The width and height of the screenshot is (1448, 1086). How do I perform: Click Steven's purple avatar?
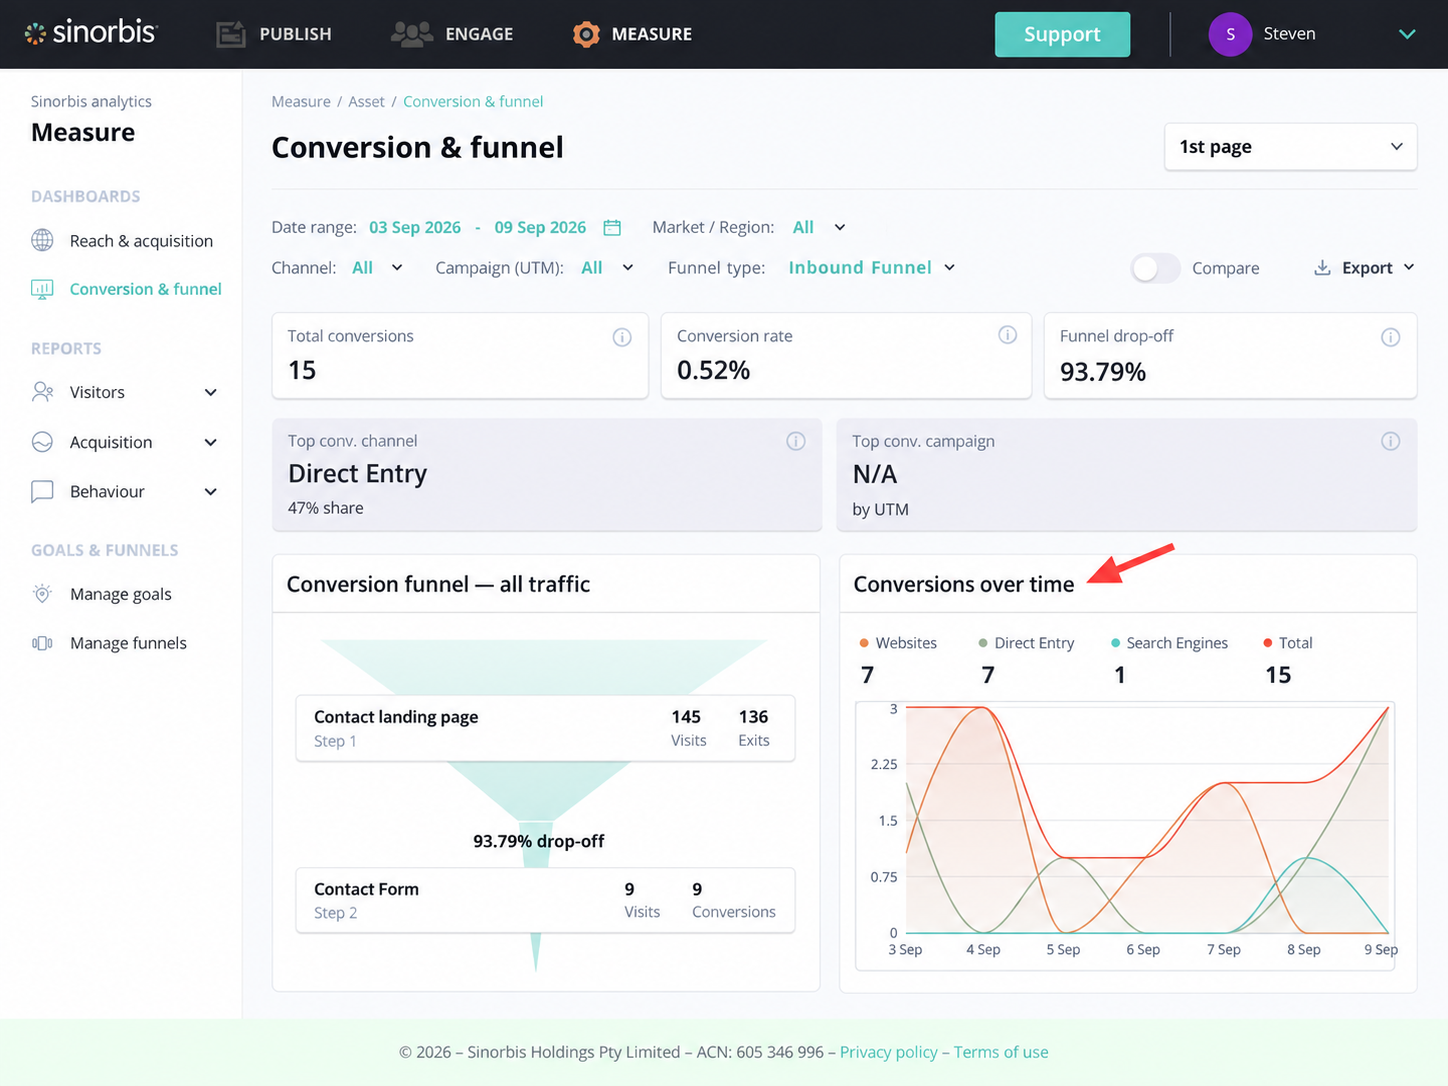(1230, 34)
